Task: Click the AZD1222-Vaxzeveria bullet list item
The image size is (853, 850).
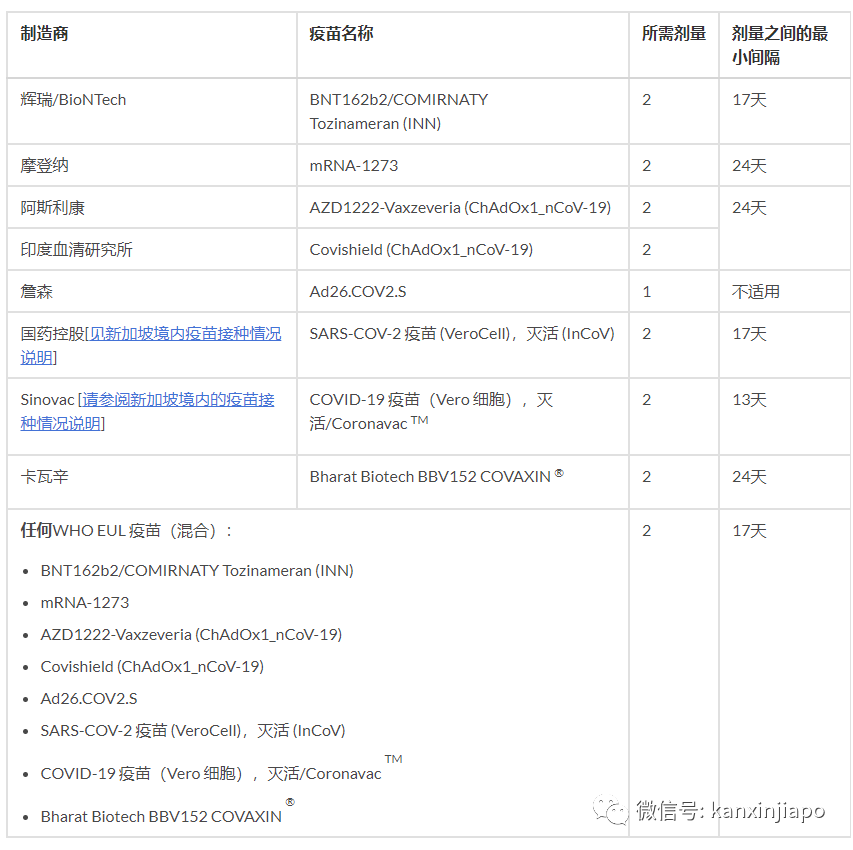Action: pyautogui.click(x=191, y=635)
